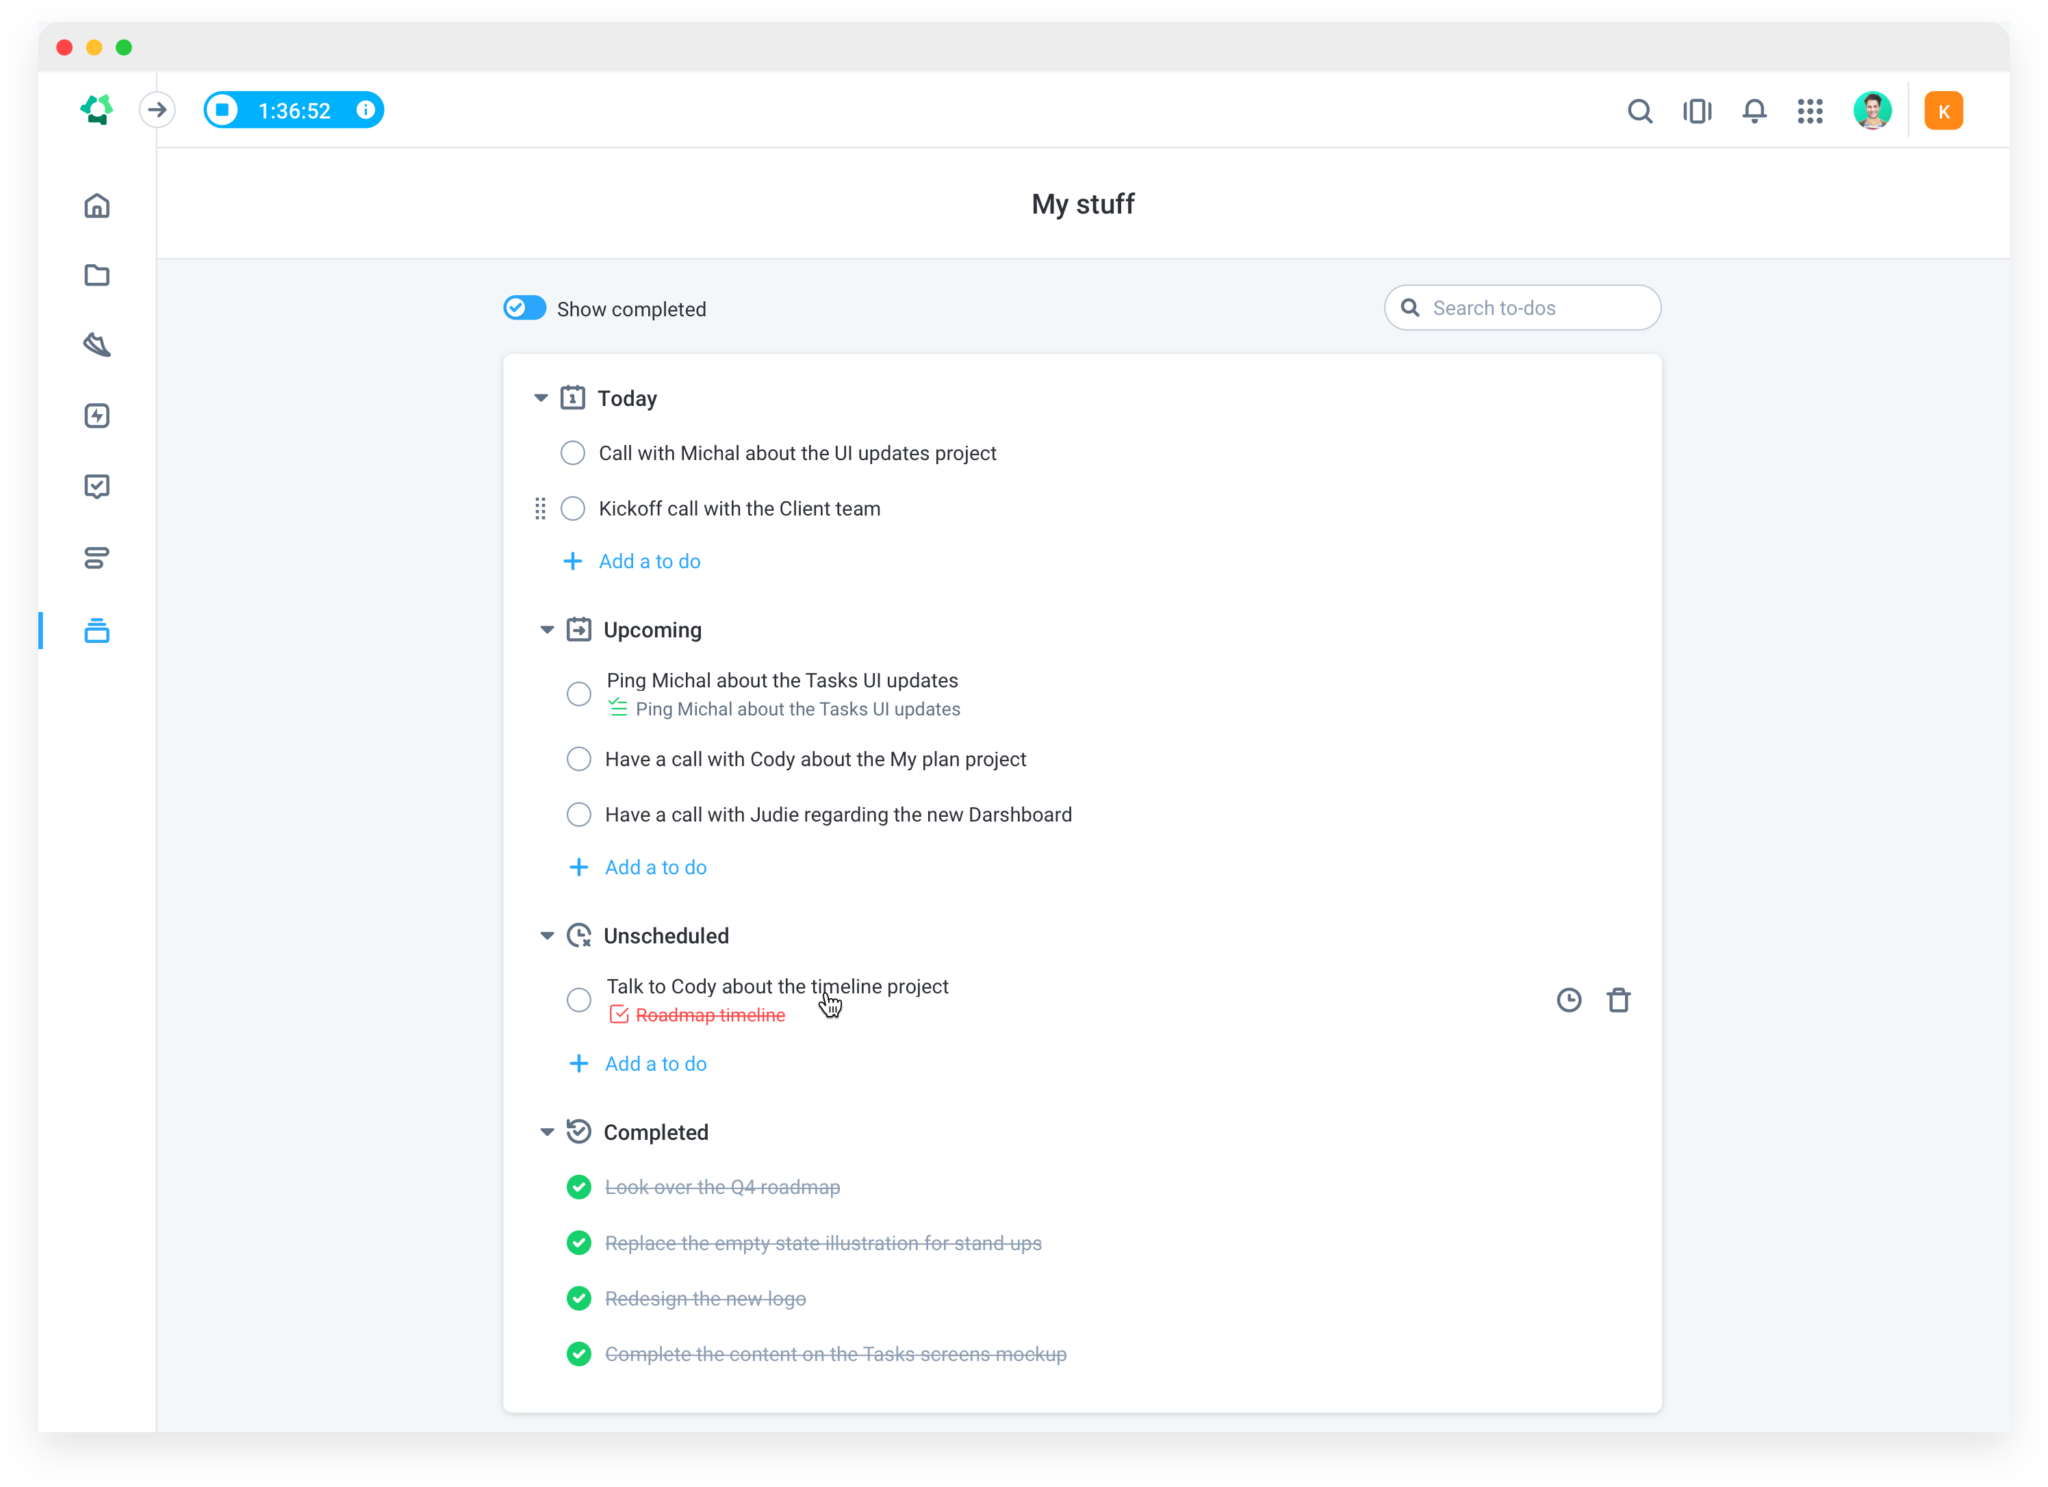Open the tasks checkmark icon in sidebar

(x=97, y=486)
